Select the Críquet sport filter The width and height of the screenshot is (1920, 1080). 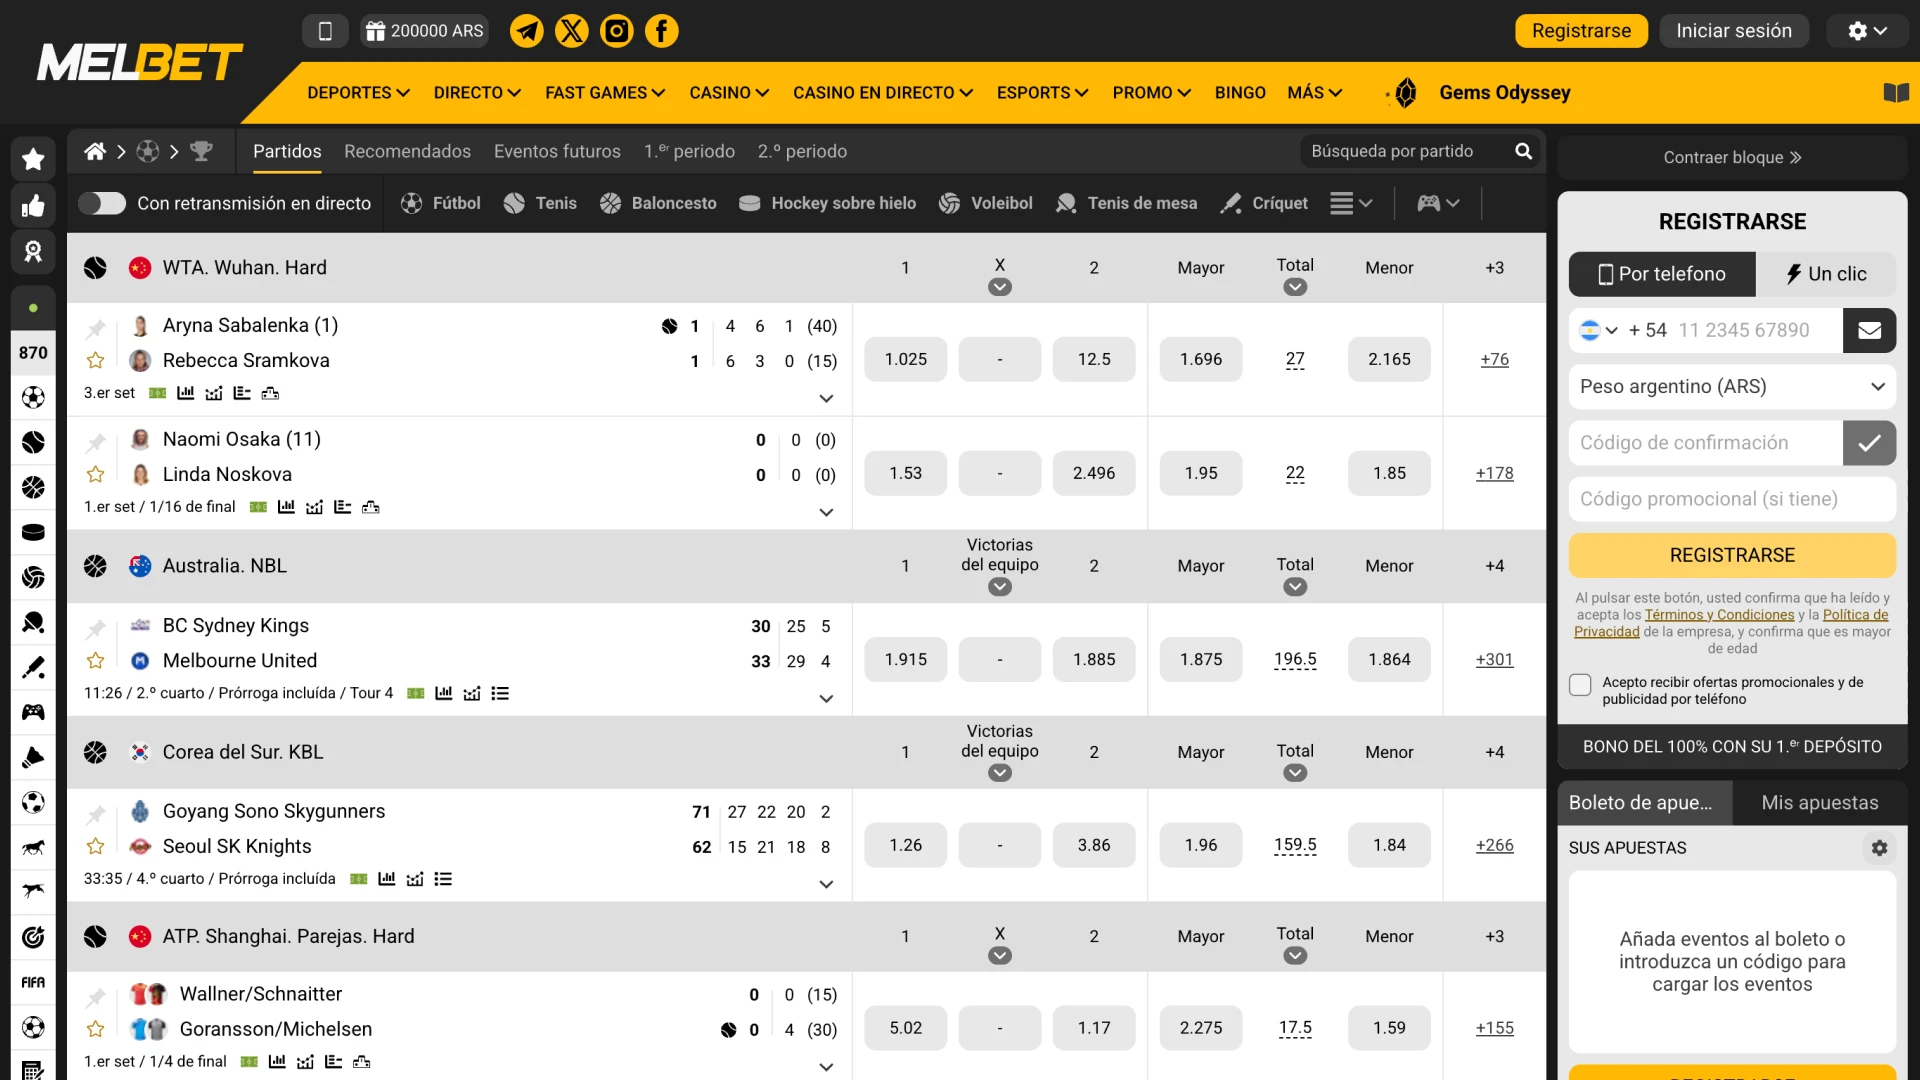point(1264,203)
